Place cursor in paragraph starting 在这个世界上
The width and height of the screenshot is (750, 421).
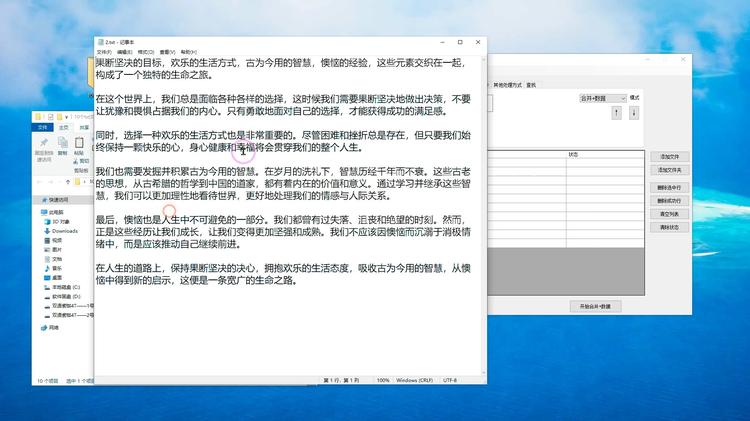click(x=283, y=105)
